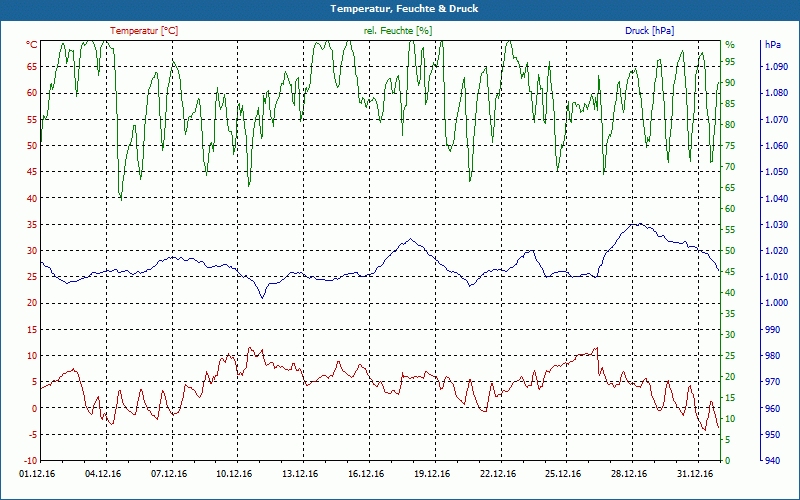Click the red '-5' temperature axis value
Screen dimensions: 800x500
(x=32, y=434)
